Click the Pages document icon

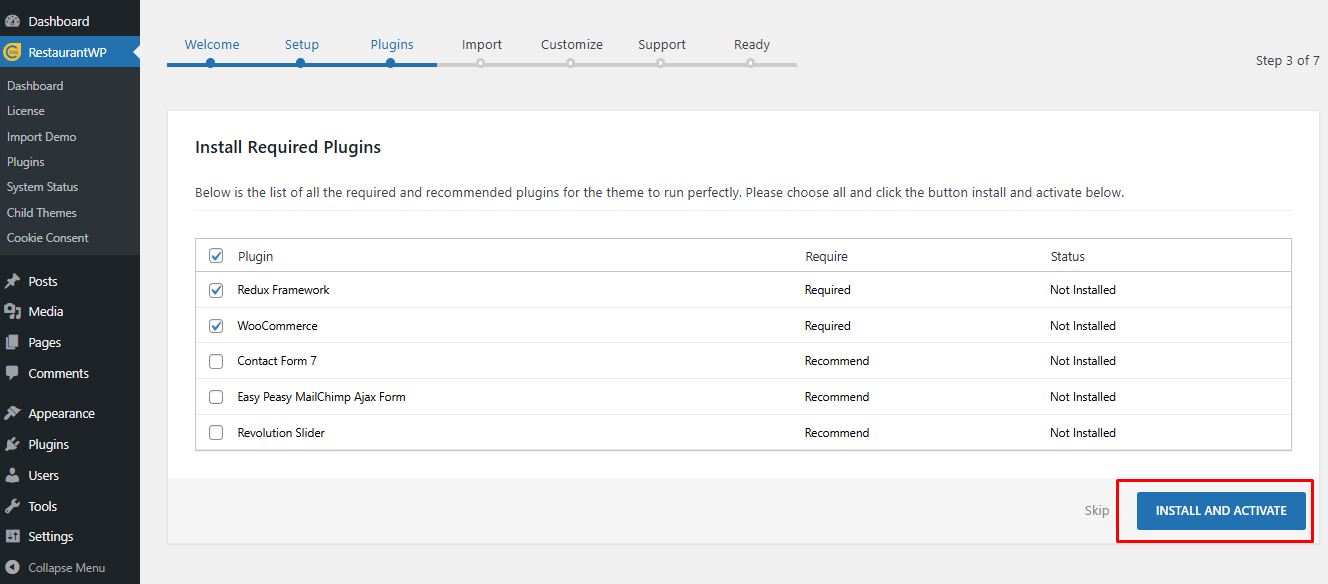[12, 342]
